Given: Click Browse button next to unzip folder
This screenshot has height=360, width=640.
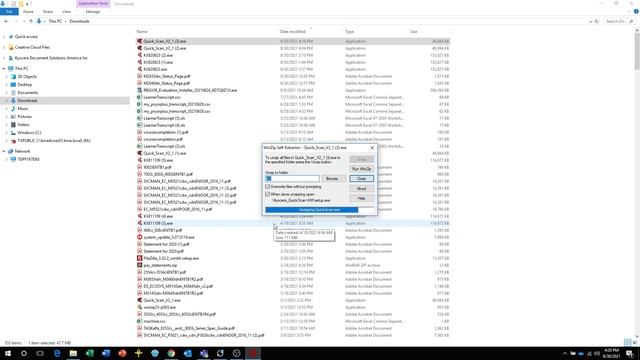Looking at the screenshot, I should tap(333, 178).
